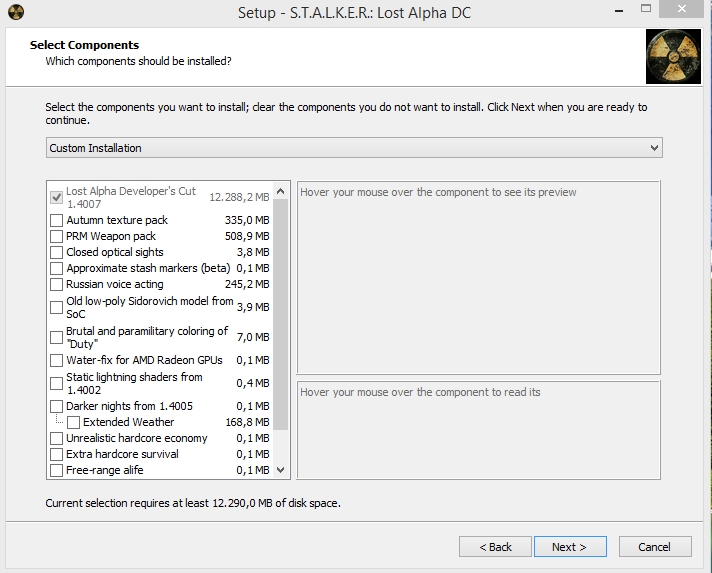Click the dropdown arrow of installation type

click(x=654, y=148)
